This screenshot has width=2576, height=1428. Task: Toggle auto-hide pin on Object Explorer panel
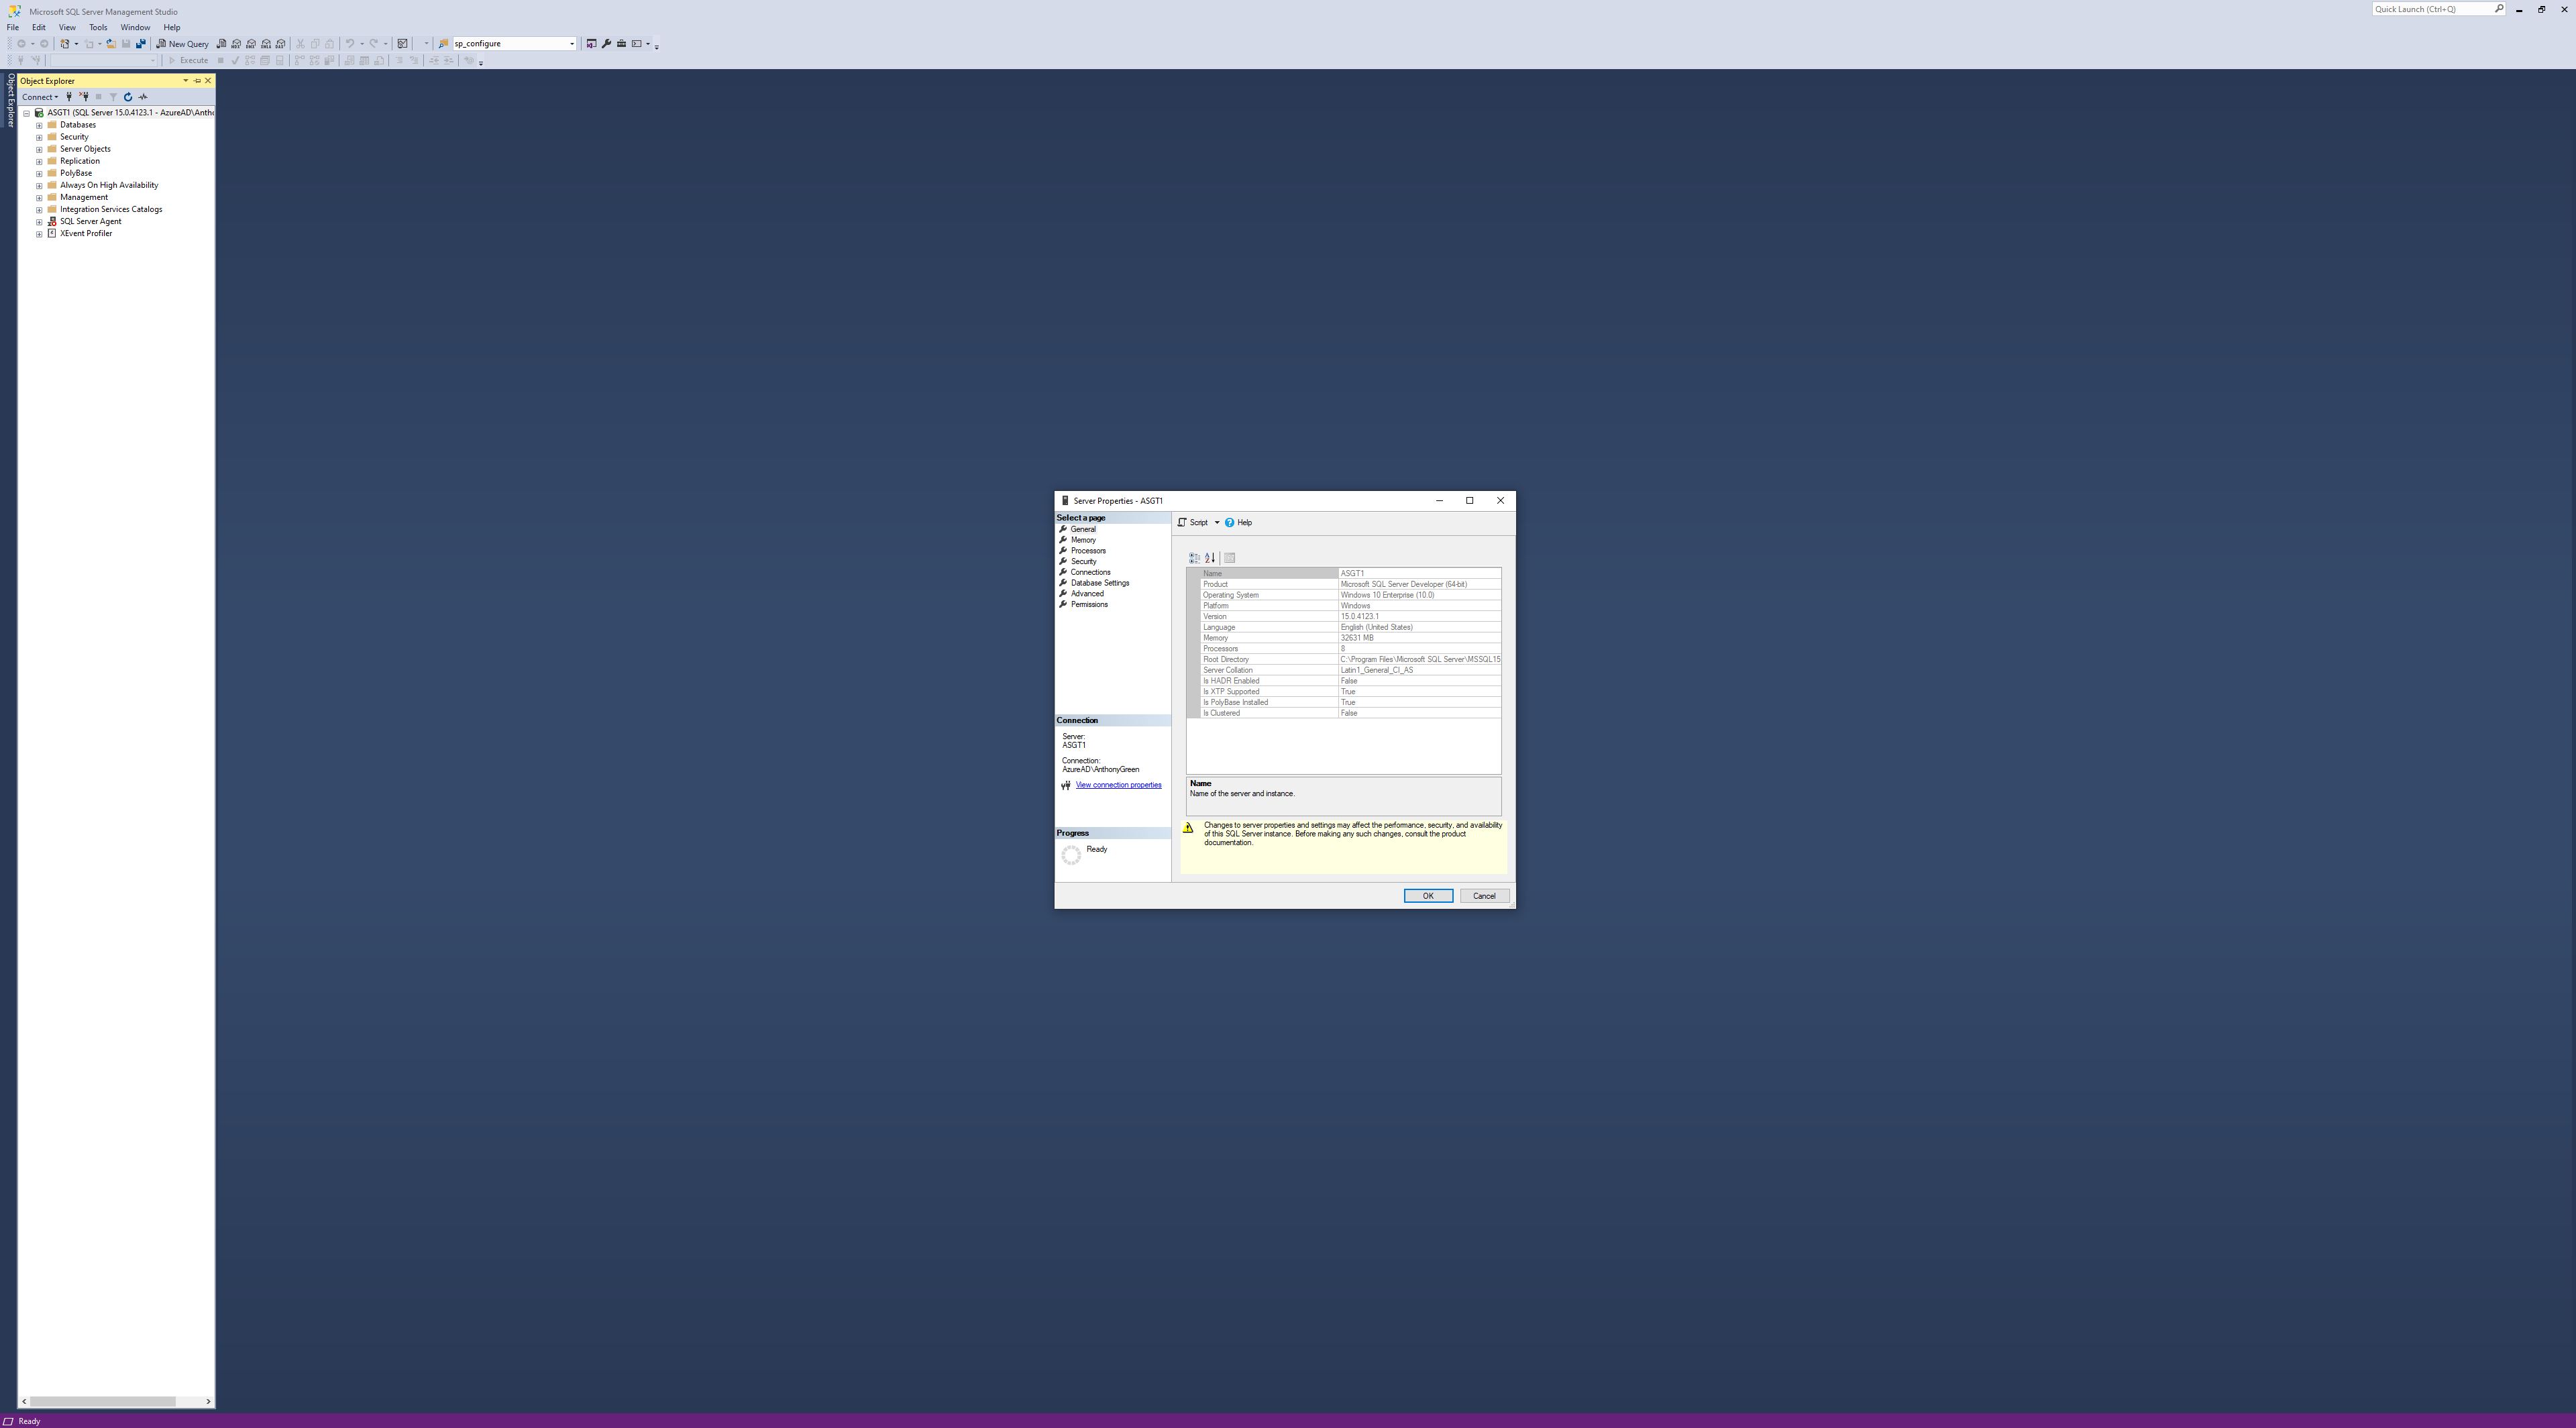pos(197,81)
